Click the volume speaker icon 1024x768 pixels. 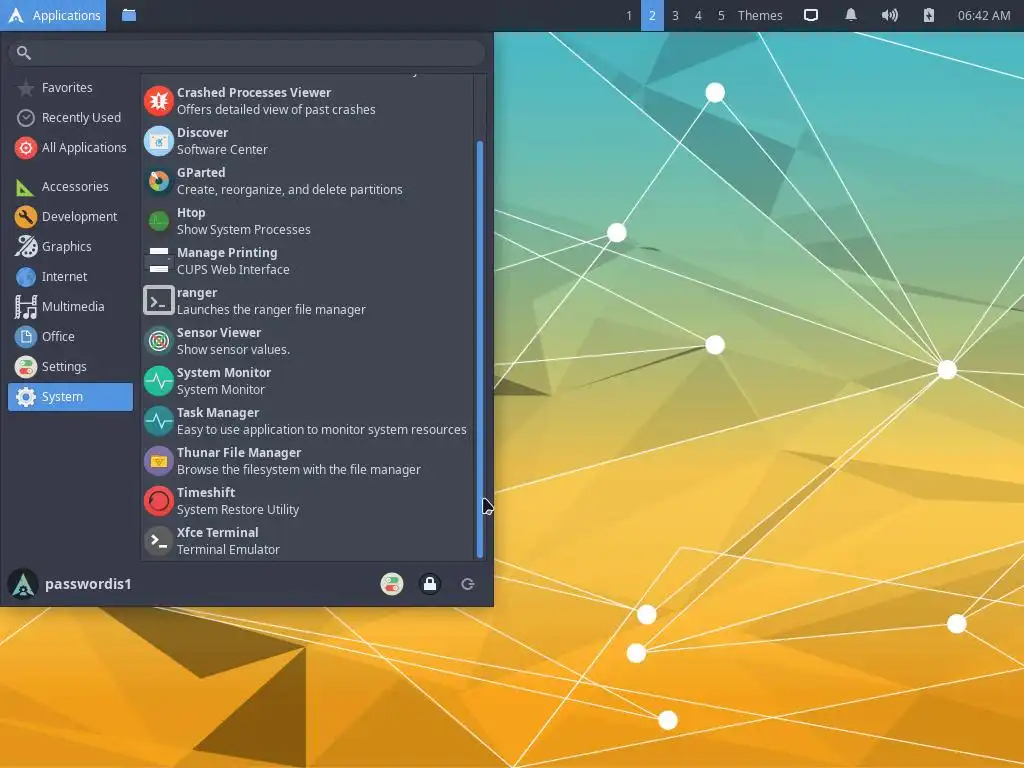click(x=889, y=15)
